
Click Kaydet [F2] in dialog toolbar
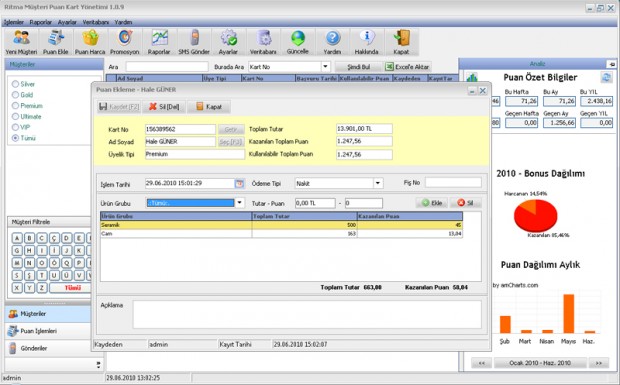(x=119, y=107)
